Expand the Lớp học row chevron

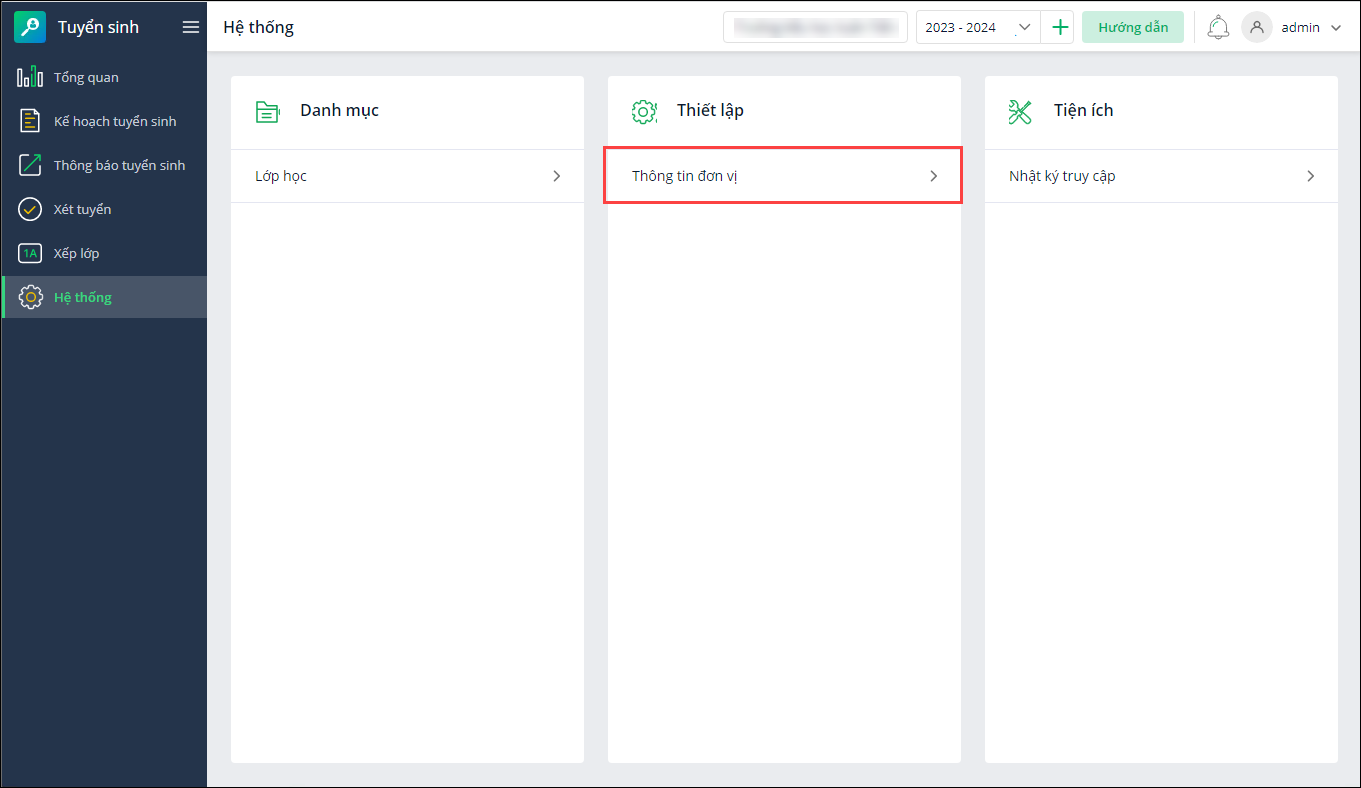pyautogui.click(x=557, y=176)
